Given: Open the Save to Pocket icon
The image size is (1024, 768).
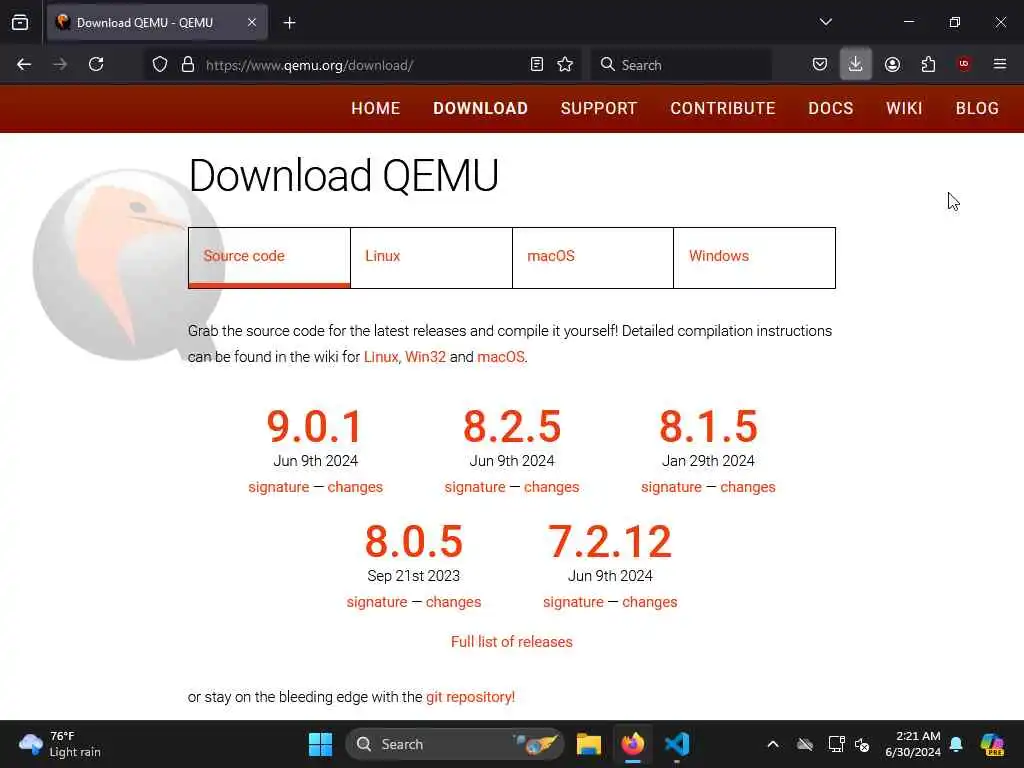Looking at the screenshot, I should pos(820,65).
